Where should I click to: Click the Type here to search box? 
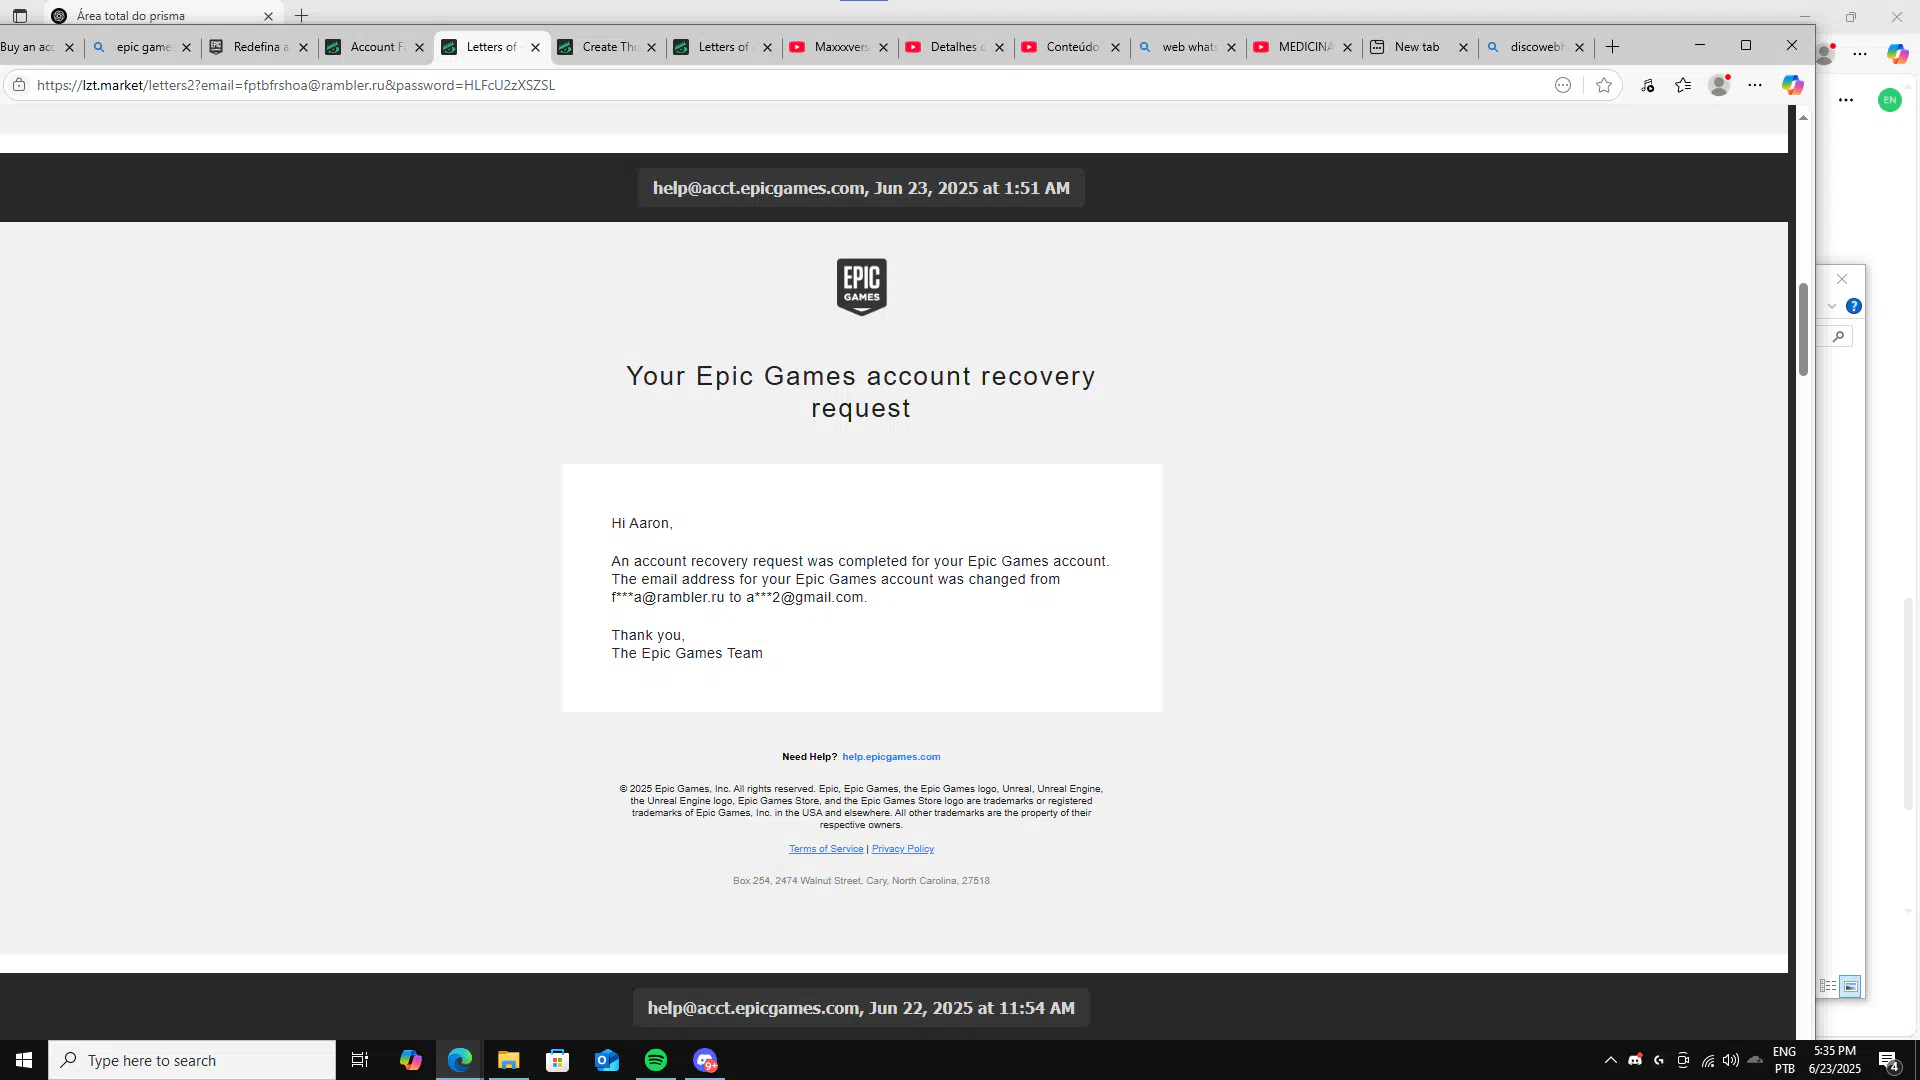192,1060
